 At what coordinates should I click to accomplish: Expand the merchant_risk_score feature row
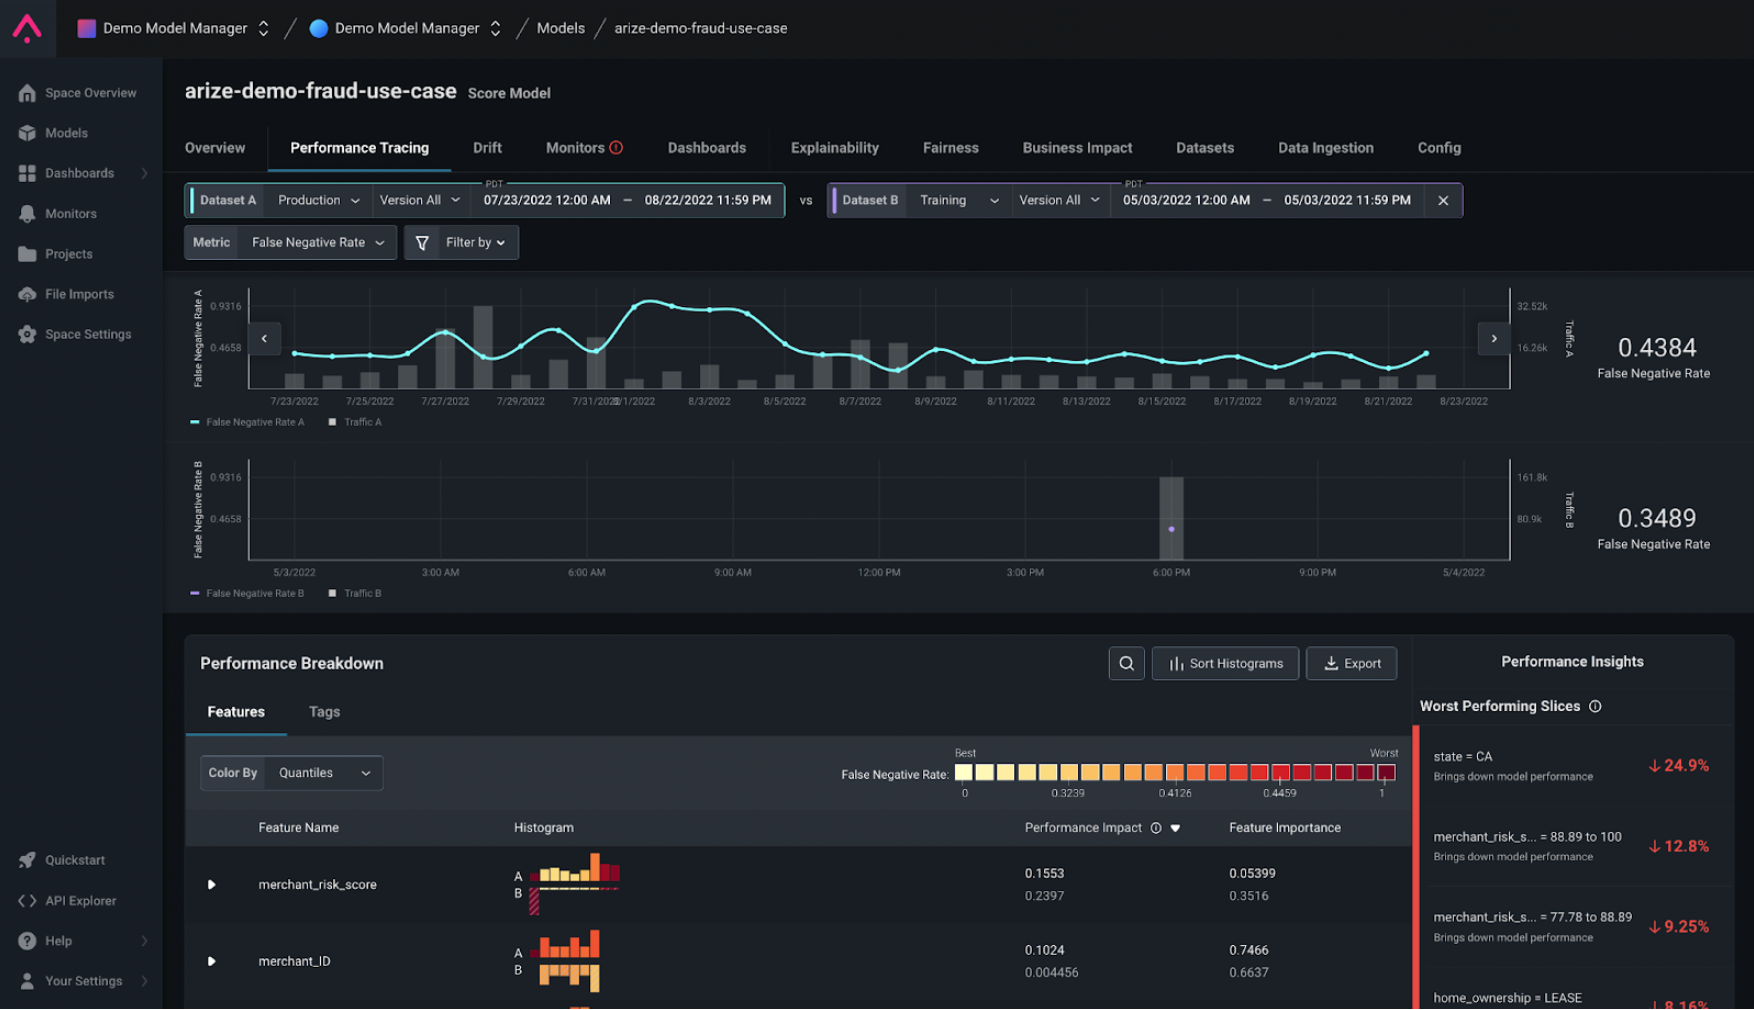point(212,884)
